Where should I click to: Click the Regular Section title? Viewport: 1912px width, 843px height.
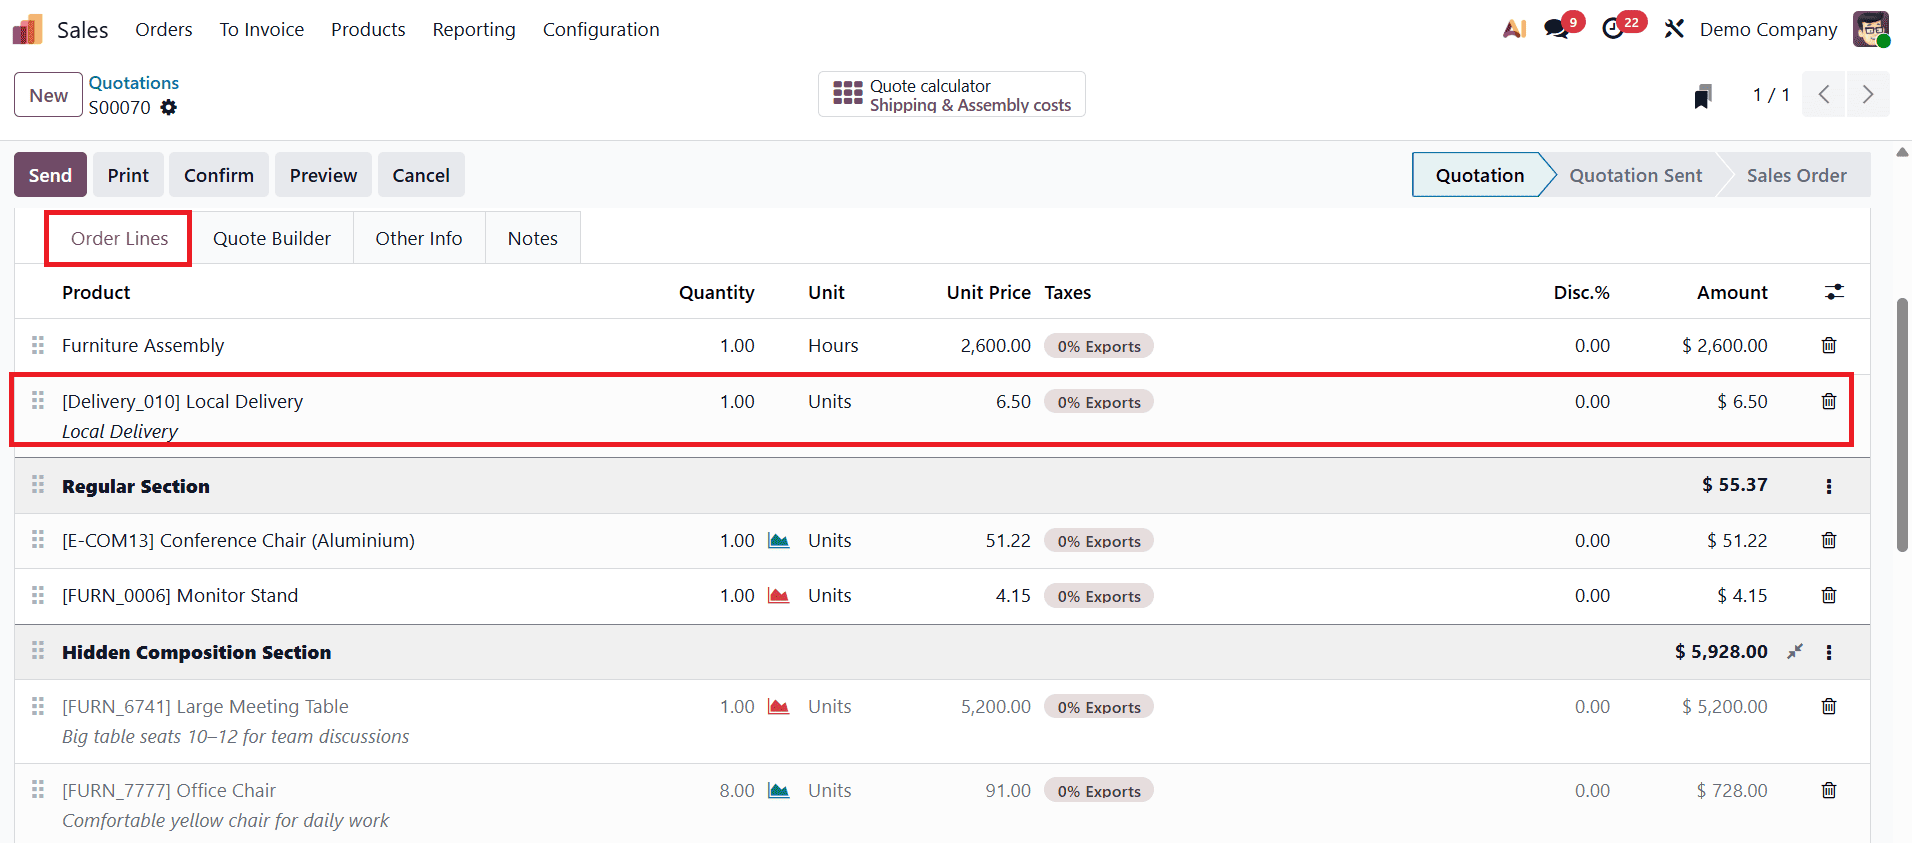point(136,486)
